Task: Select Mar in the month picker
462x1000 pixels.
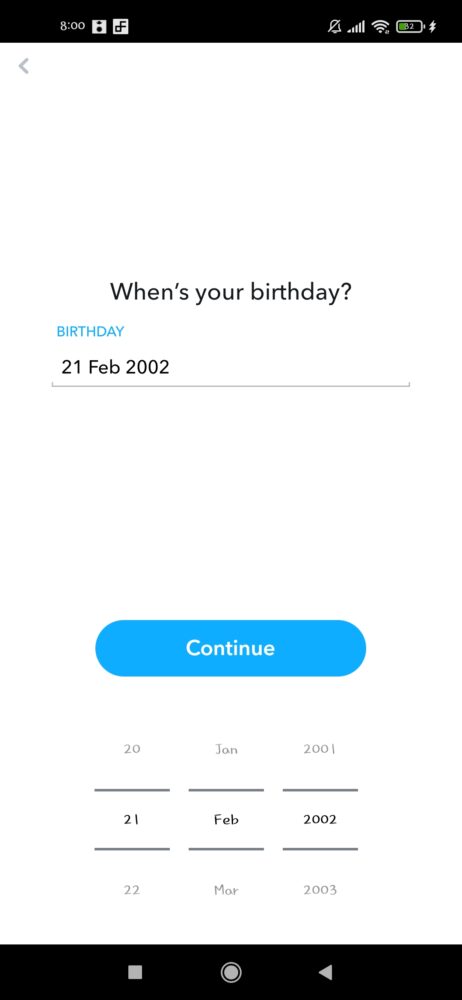Action: click(x=227, y=890)
